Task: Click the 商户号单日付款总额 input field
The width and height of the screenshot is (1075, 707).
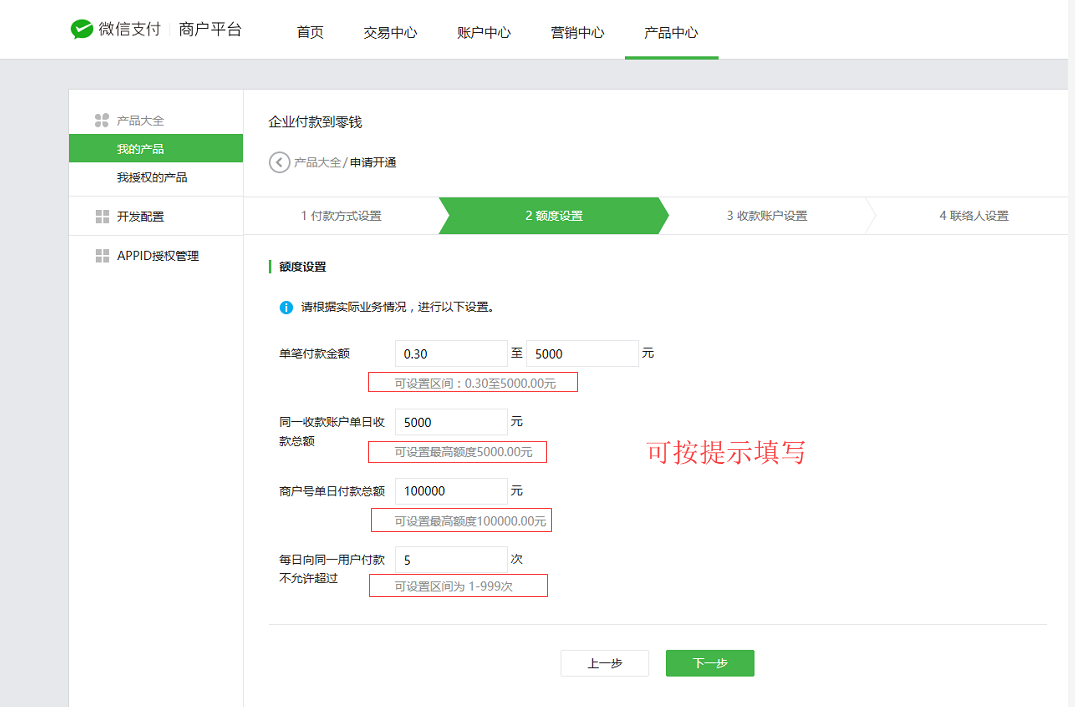Action: (x=451, y=491)
